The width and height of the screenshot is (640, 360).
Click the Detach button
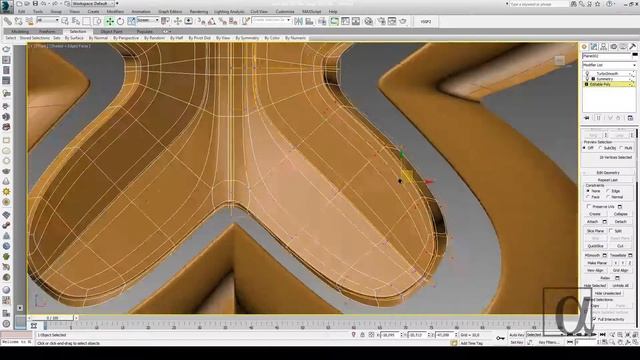point(620,222)
